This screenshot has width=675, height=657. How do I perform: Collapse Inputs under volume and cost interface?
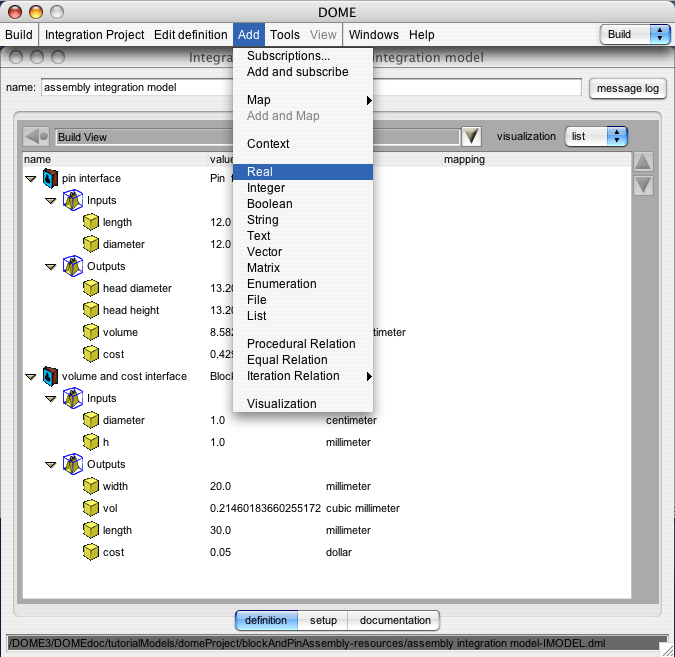(x=51, y=399)
